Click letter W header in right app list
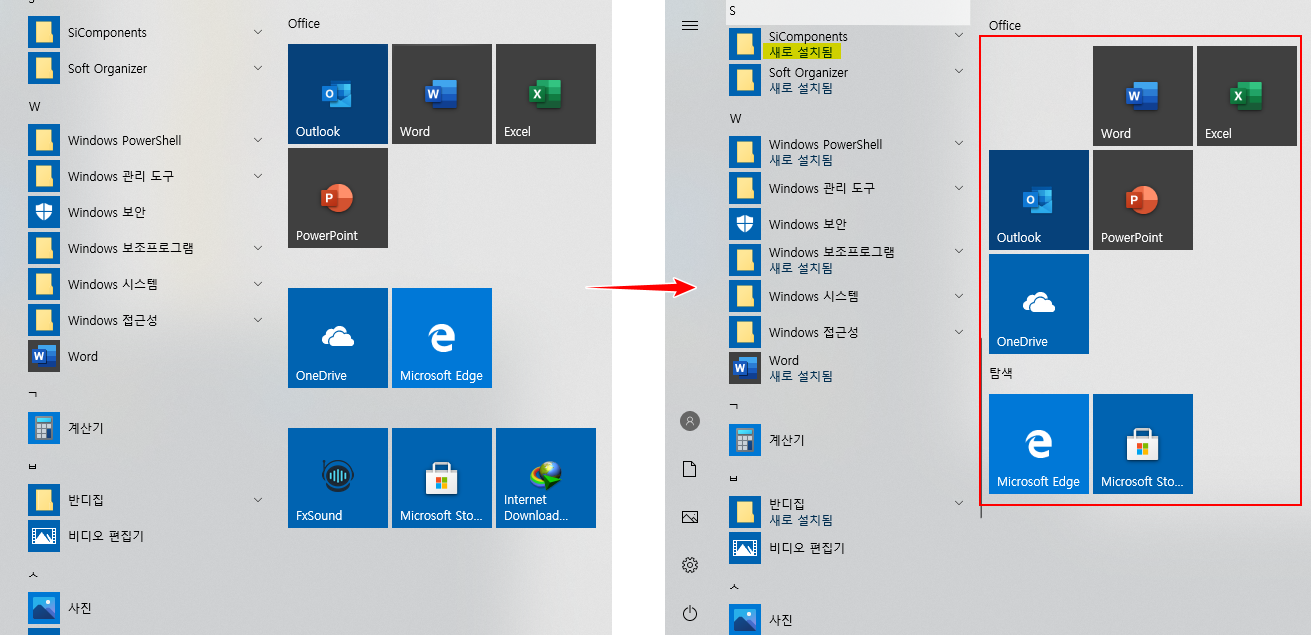The width and height of the screenshot is (1311, 635). (735, 118)
